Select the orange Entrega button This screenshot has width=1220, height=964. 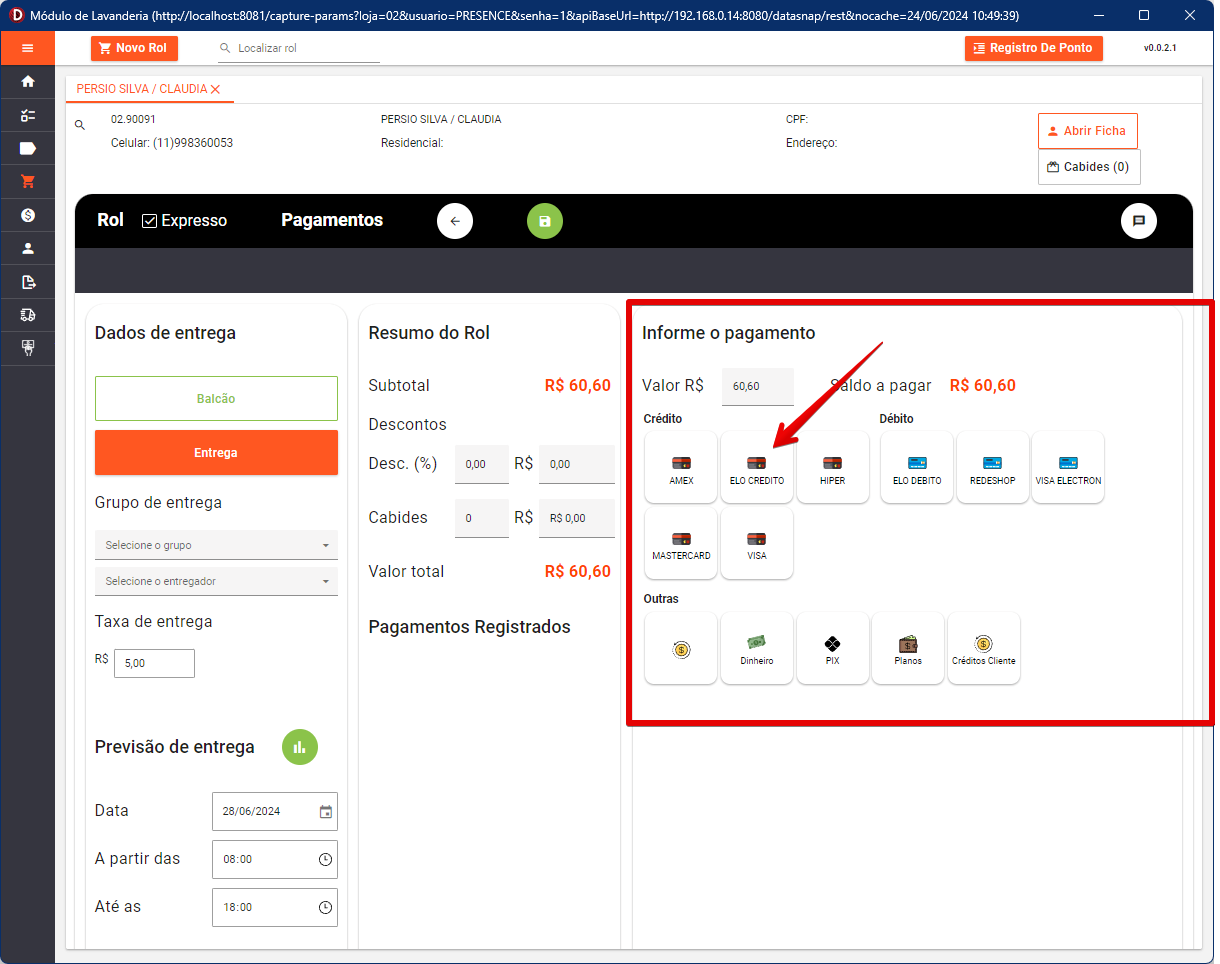pyautogui.click(x=216, y=453)
